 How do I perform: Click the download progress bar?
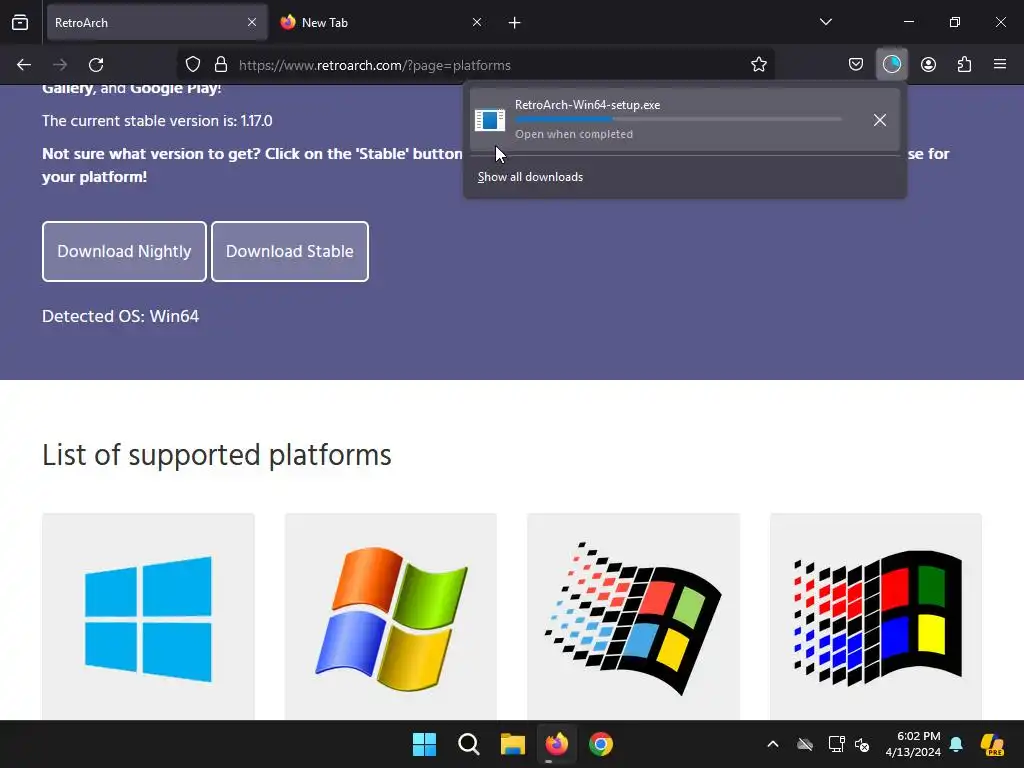tap(678, 120)
